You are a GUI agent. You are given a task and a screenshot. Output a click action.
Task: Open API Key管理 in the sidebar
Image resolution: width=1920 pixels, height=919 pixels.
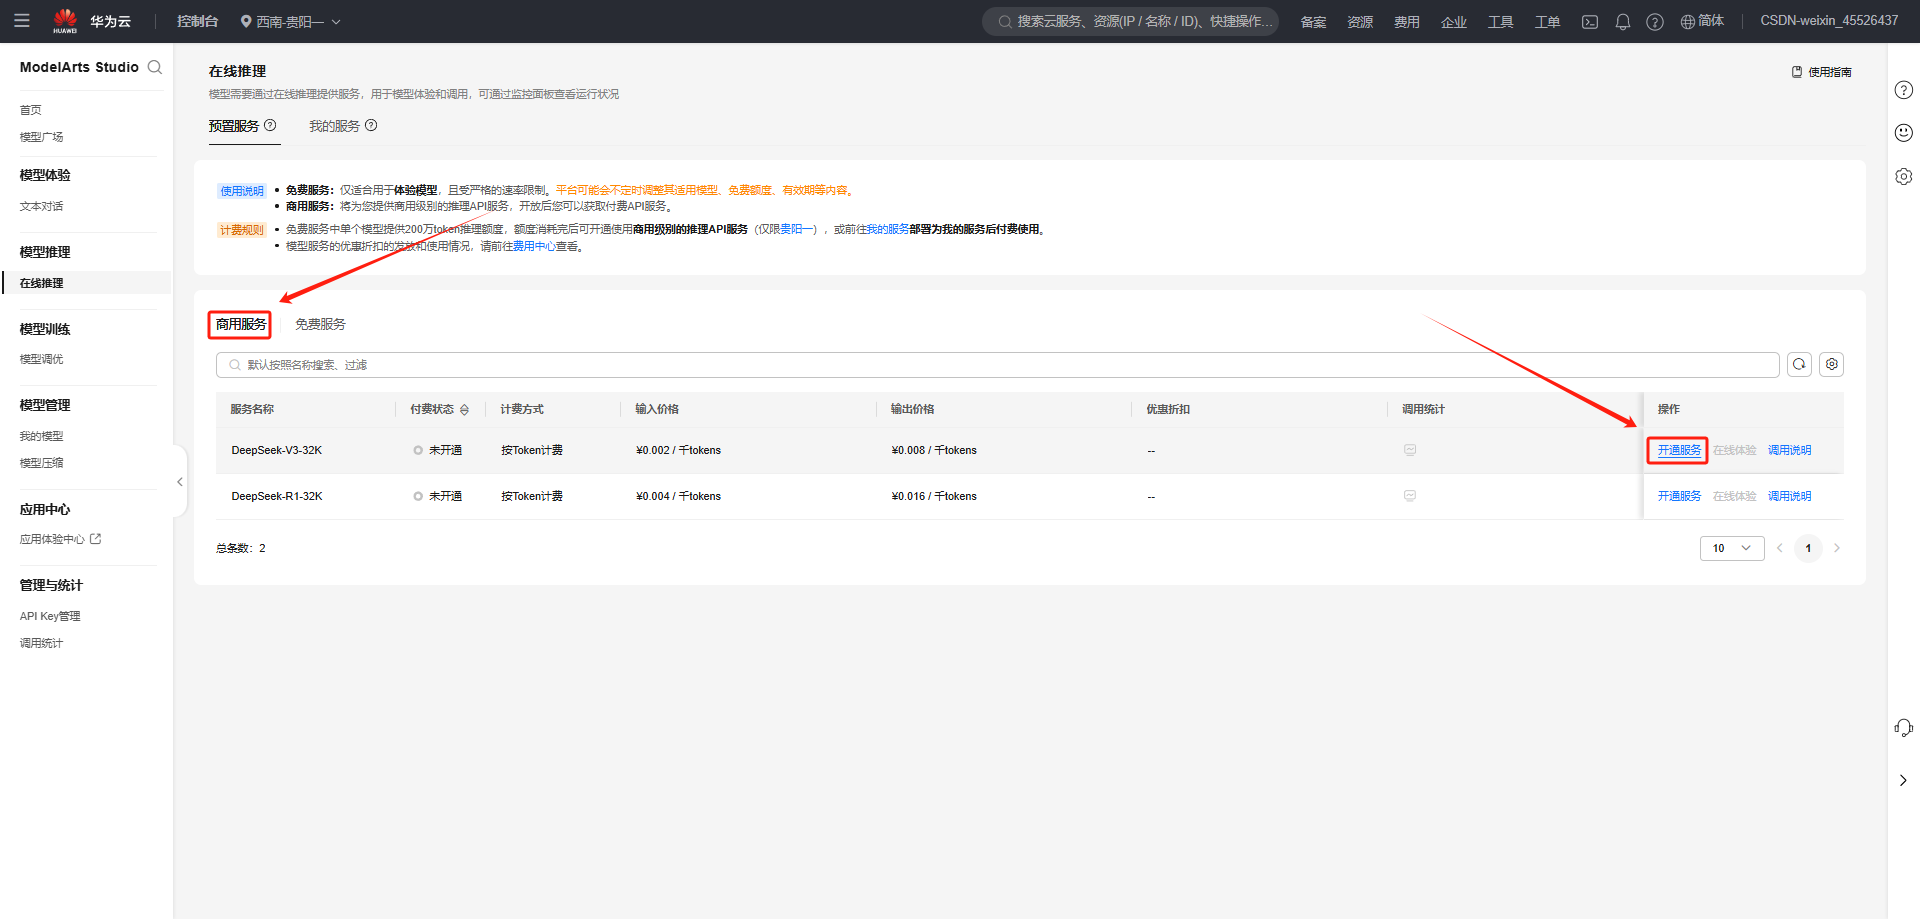point(50,616)
